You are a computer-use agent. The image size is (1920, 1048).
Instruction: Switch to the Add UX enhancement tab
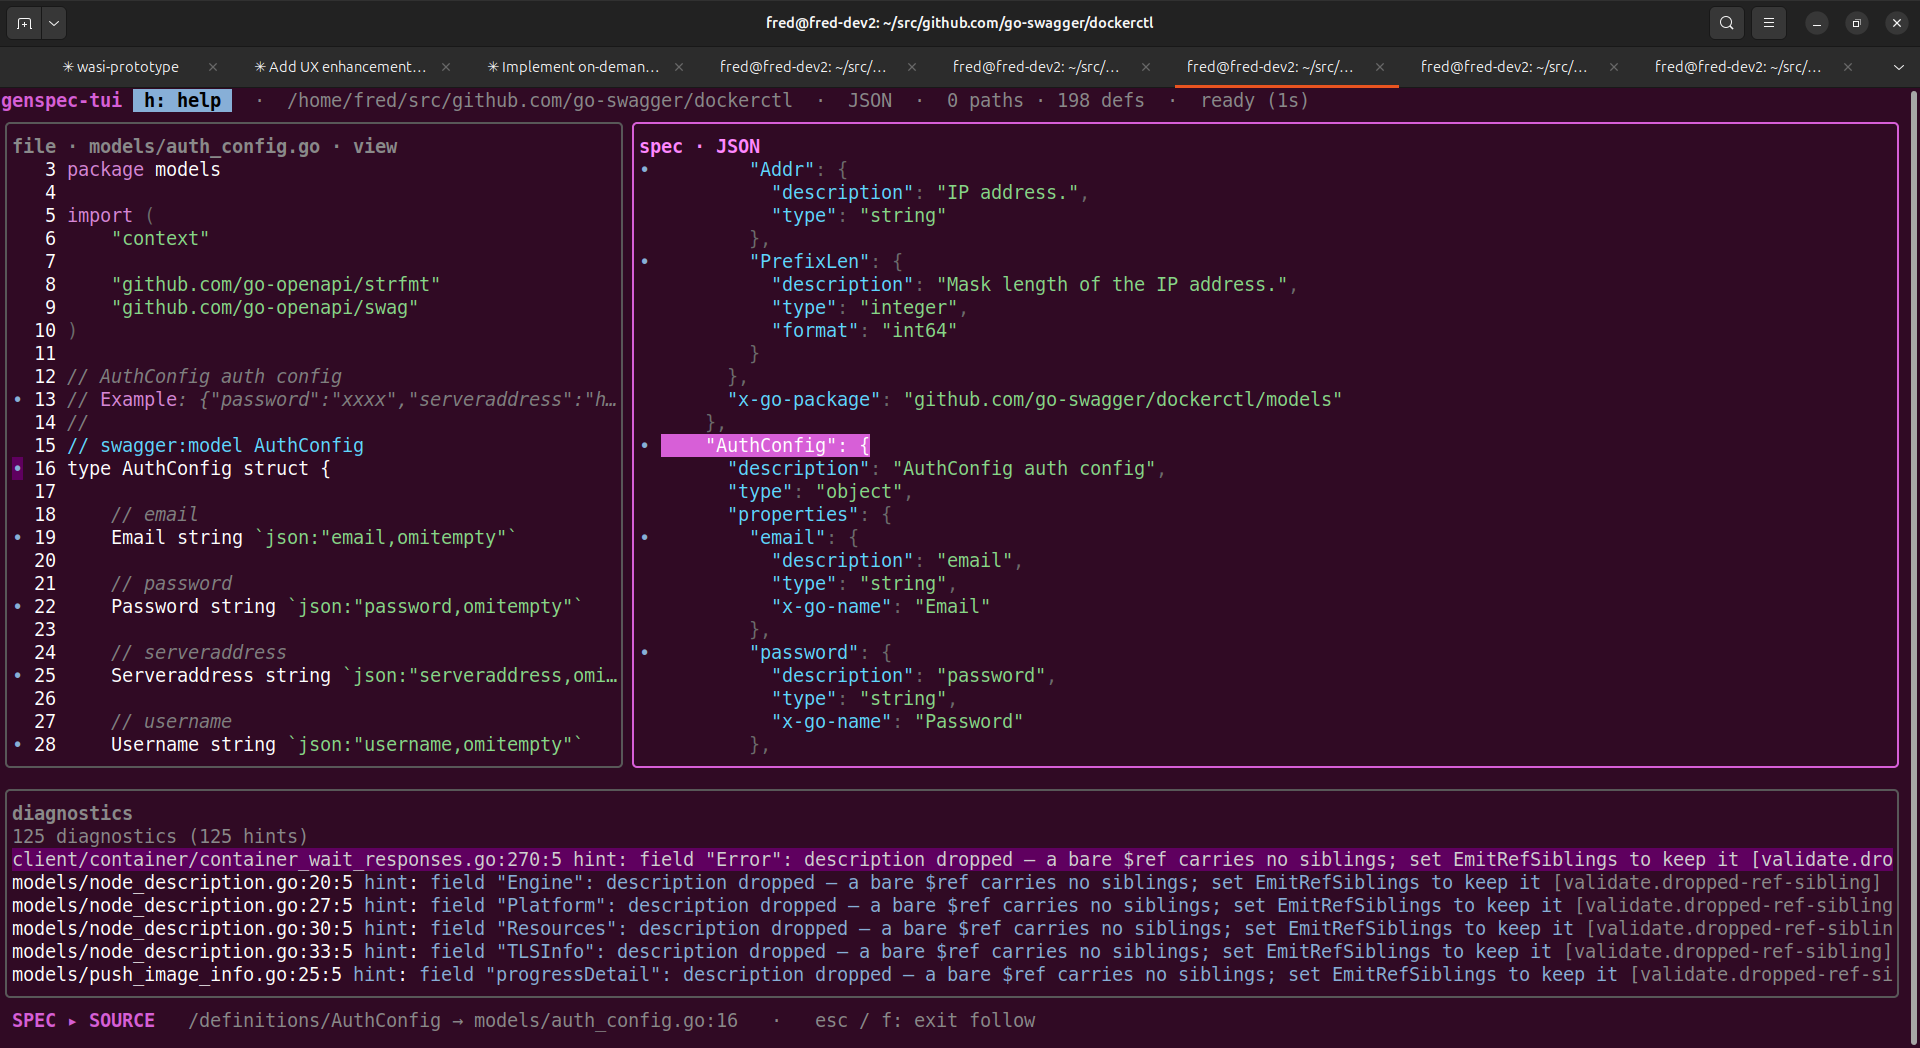340,67
